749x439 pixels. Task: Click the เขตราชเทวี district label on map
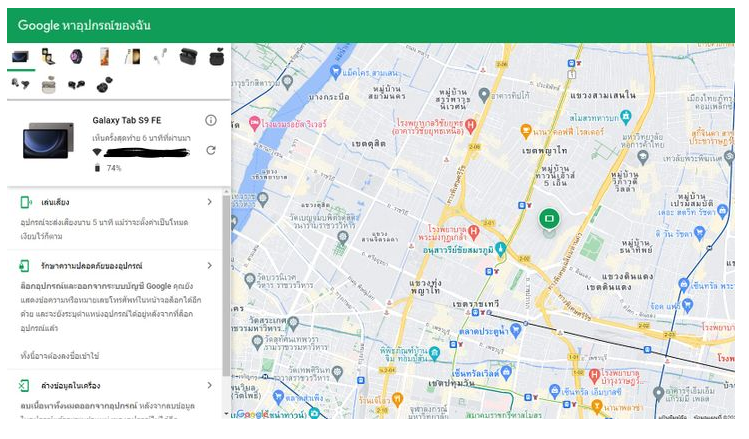pyautogui.click(x=475, y=304)
